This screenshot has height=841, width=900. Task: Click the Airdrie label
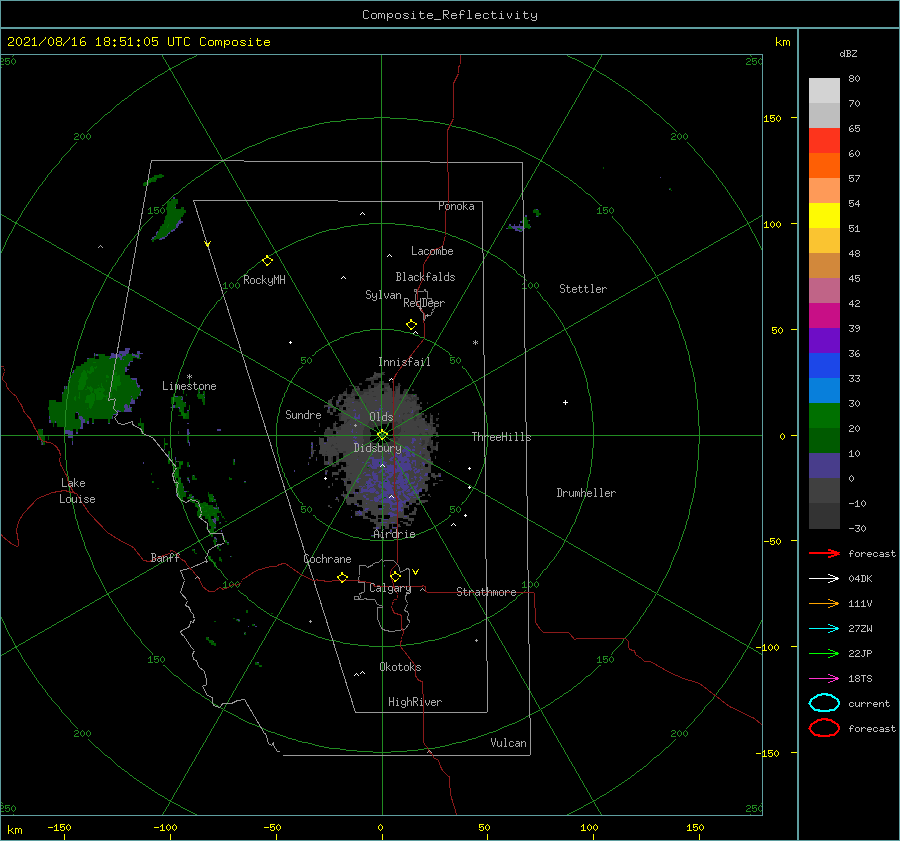pyautogui.click(x=394, y=534)
